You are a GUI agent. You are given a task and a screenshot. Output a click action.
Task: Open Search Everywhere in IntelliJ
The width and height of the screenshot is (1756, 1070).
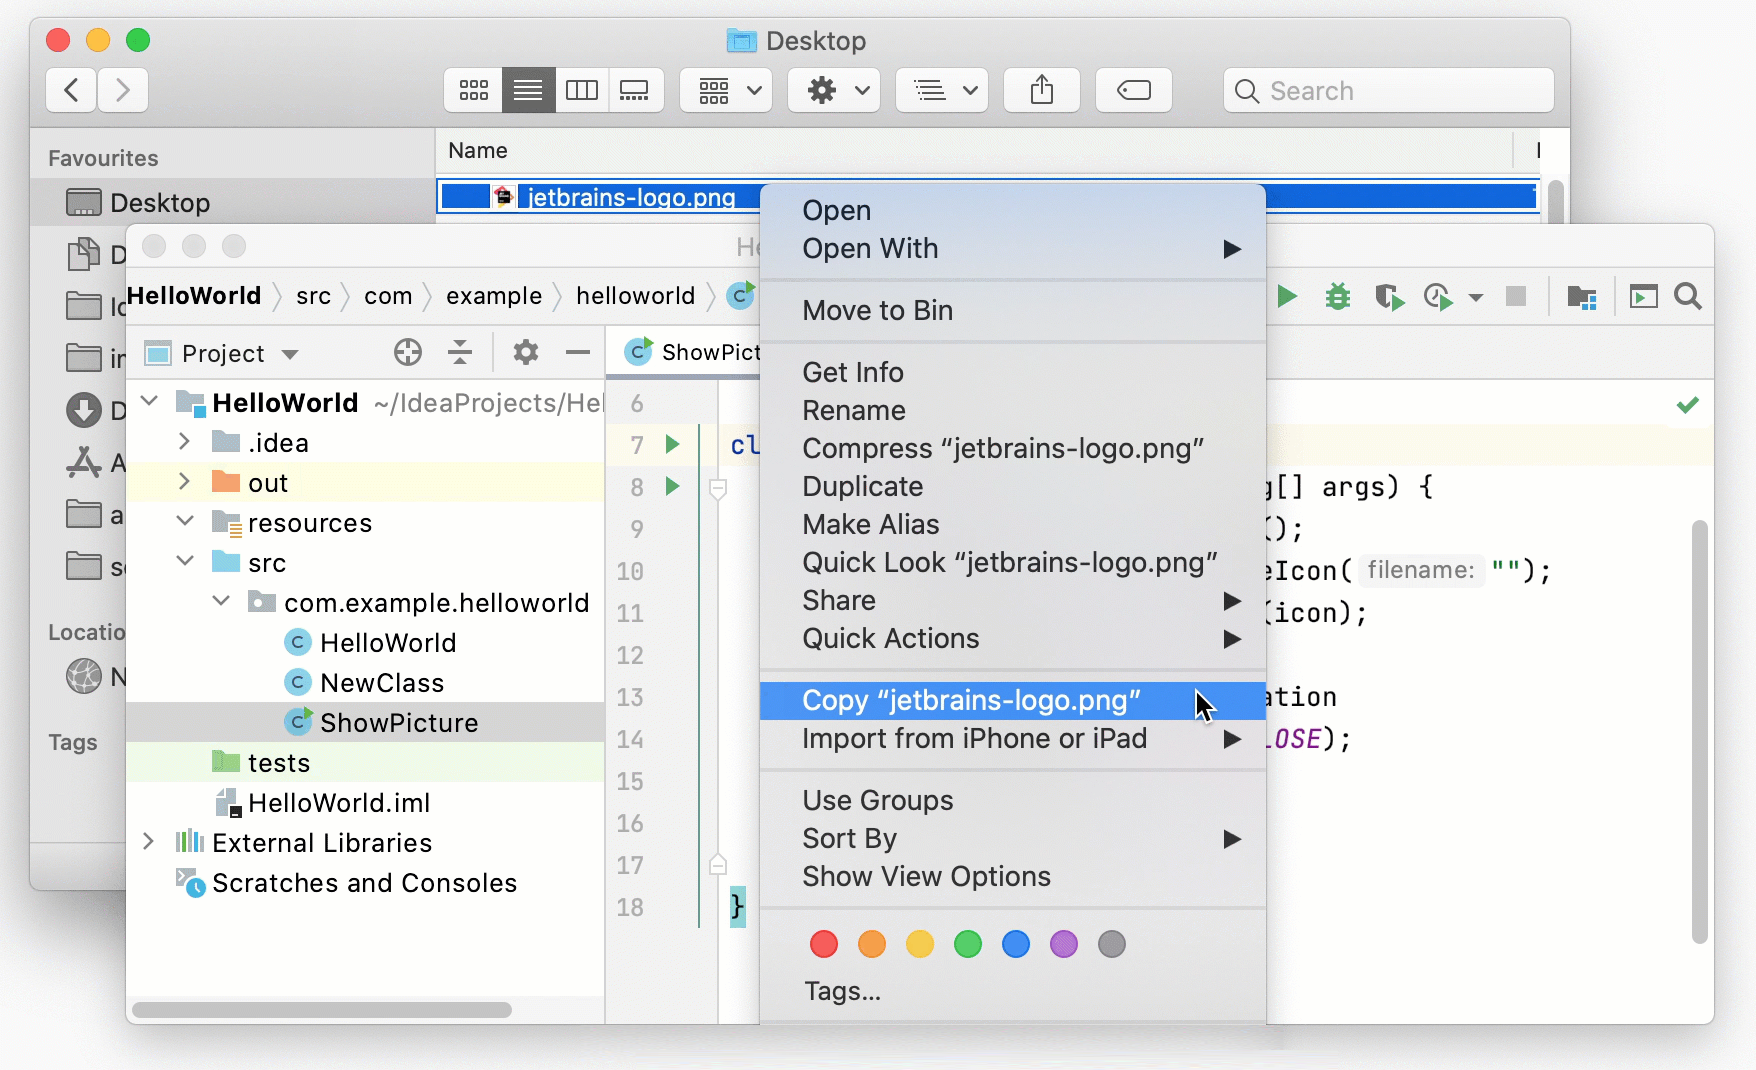1689,296
